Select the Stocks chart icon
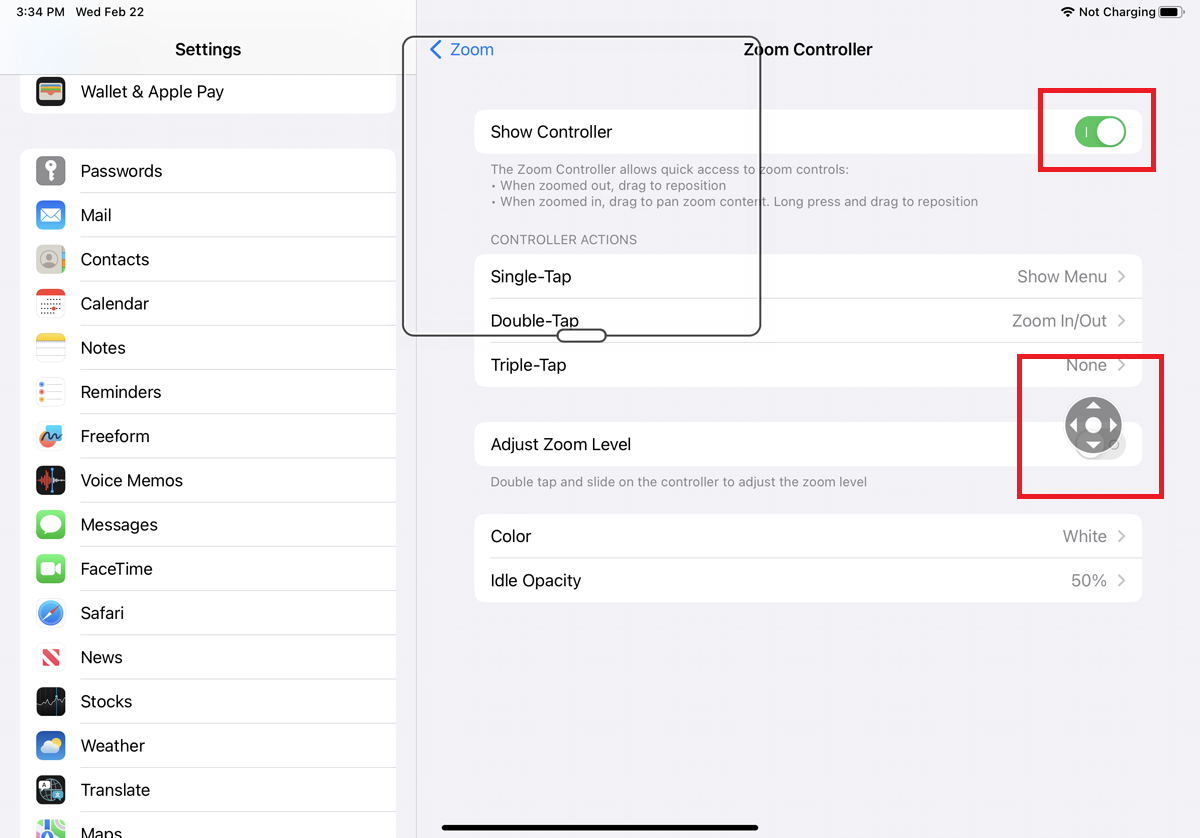The width and height of the screenshot is (1200, 838). pyautogui.click(x=51, y=702)
